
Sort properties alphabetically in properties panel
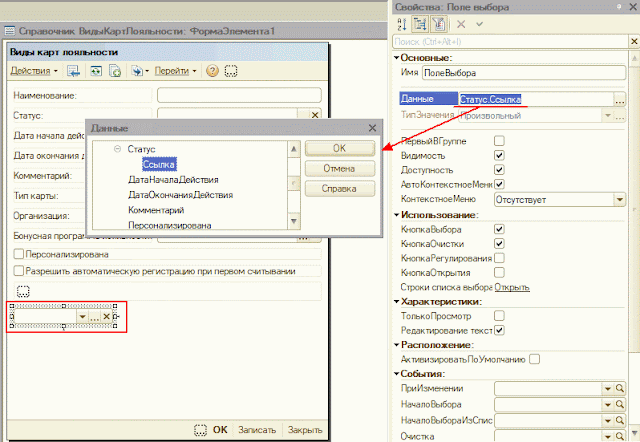402,24
